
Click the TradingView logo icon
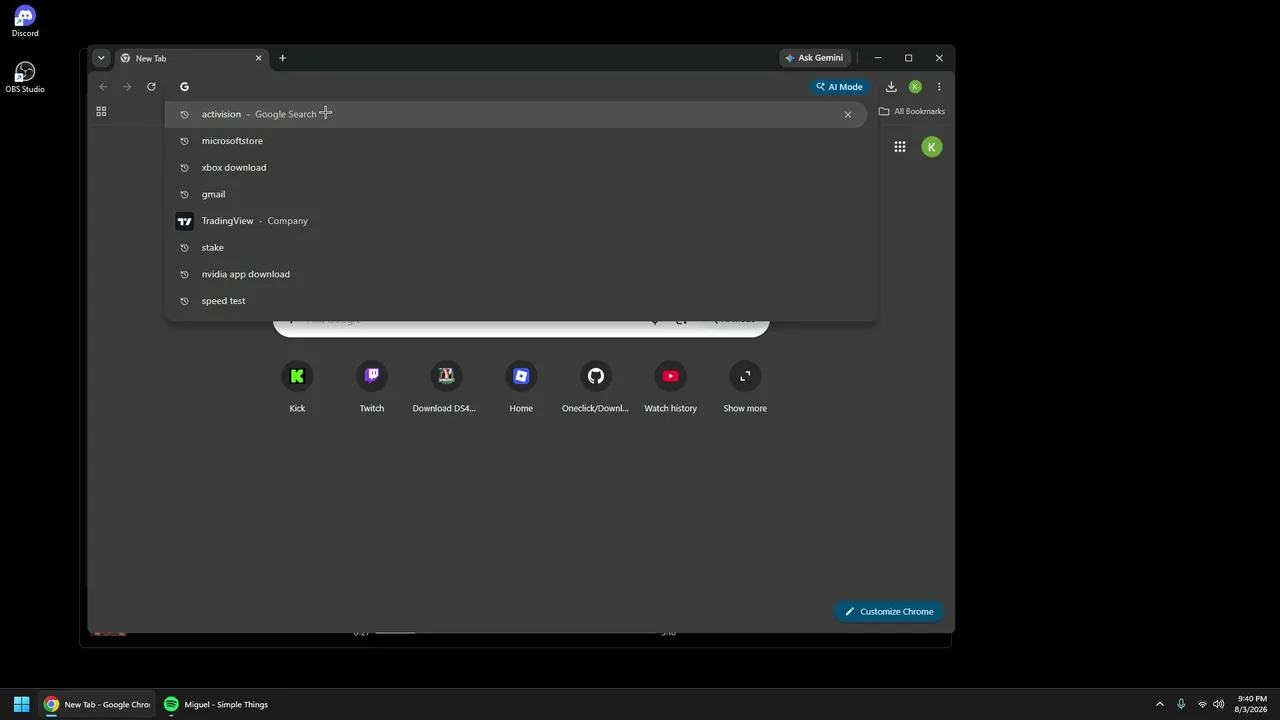click(184, 221)
